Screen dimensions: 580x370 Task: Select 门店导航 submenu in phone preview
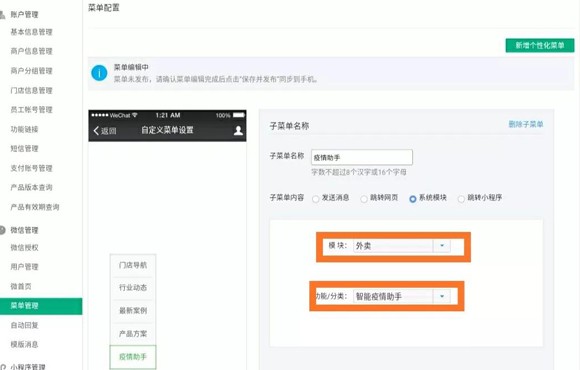(x=133, y=265)
